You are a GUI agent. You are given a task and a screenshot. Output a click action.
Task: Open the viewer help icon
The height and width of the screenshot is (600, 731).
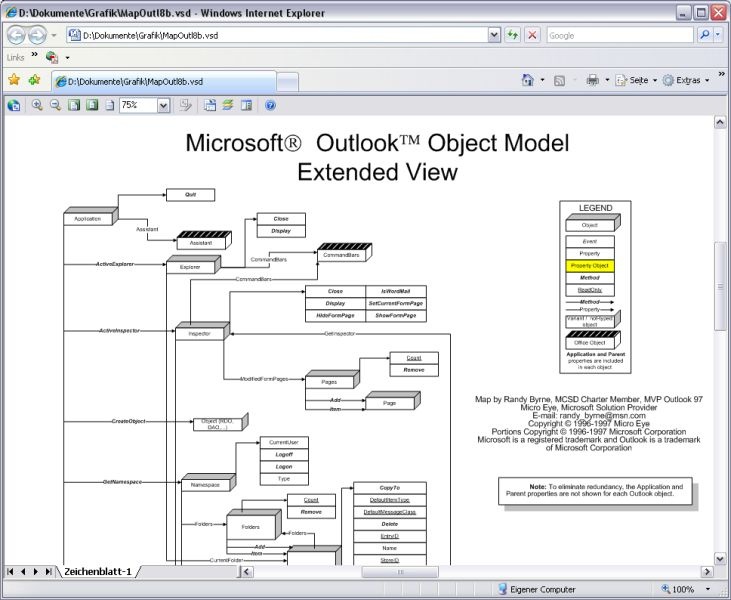(x=270, y=105)
